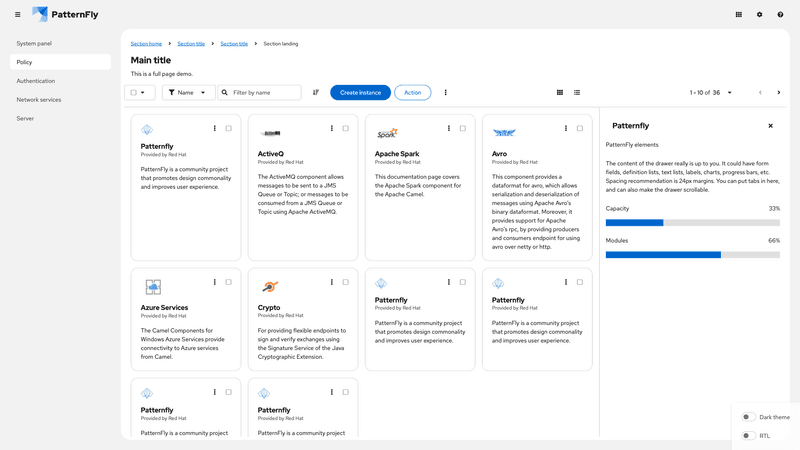Switch to list view
This screenshot has width=800, height=450.
tap(577, 92)
